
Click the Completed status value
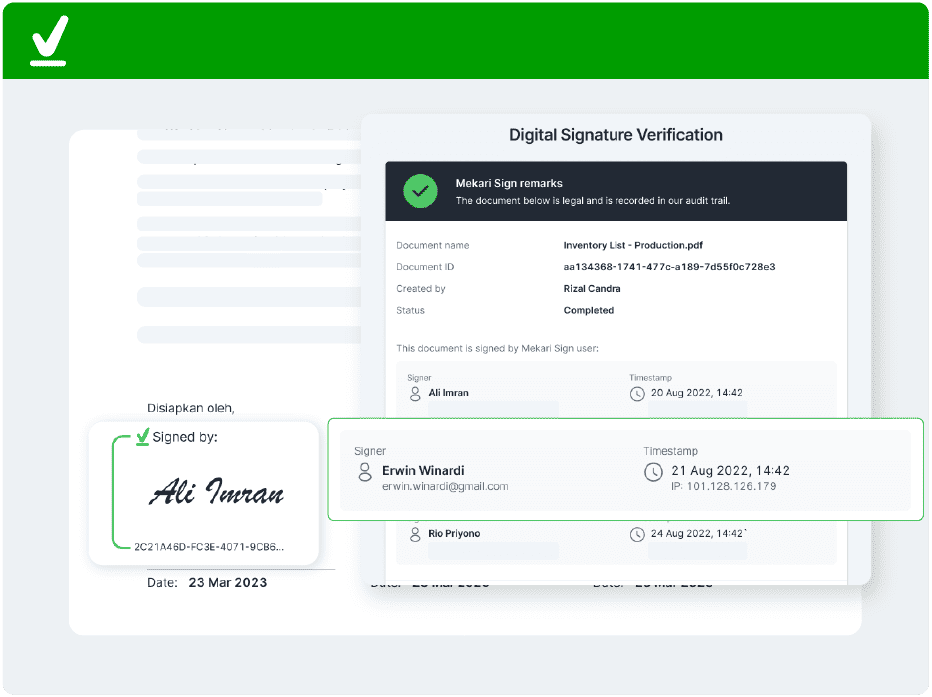pyautogui.click(x=588, y=310)
